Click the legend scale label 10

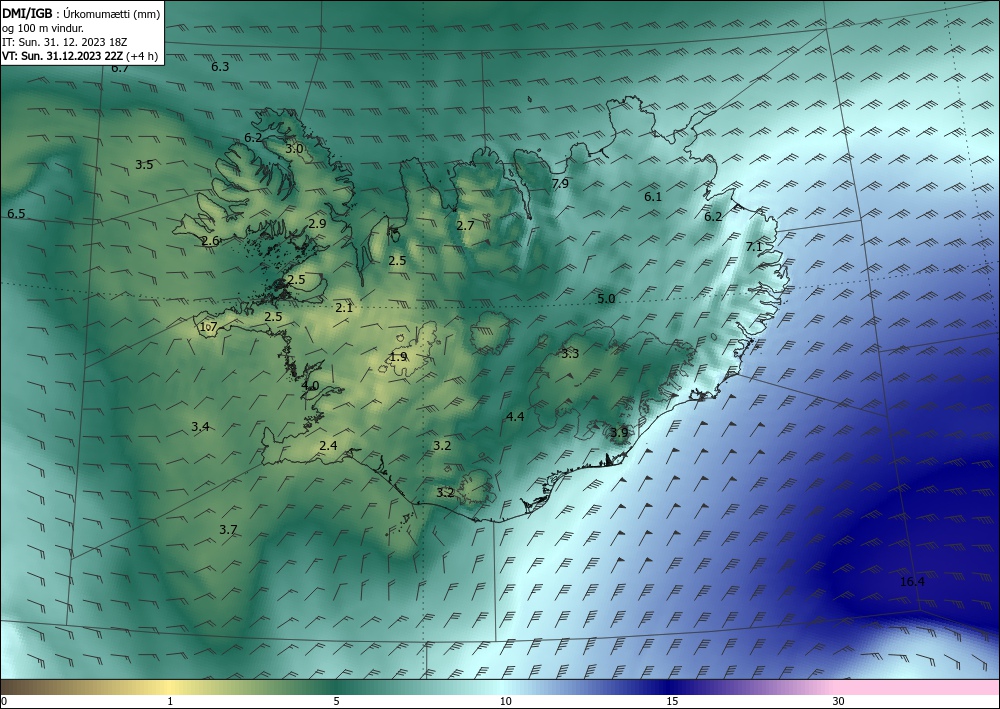pos(505,701)
